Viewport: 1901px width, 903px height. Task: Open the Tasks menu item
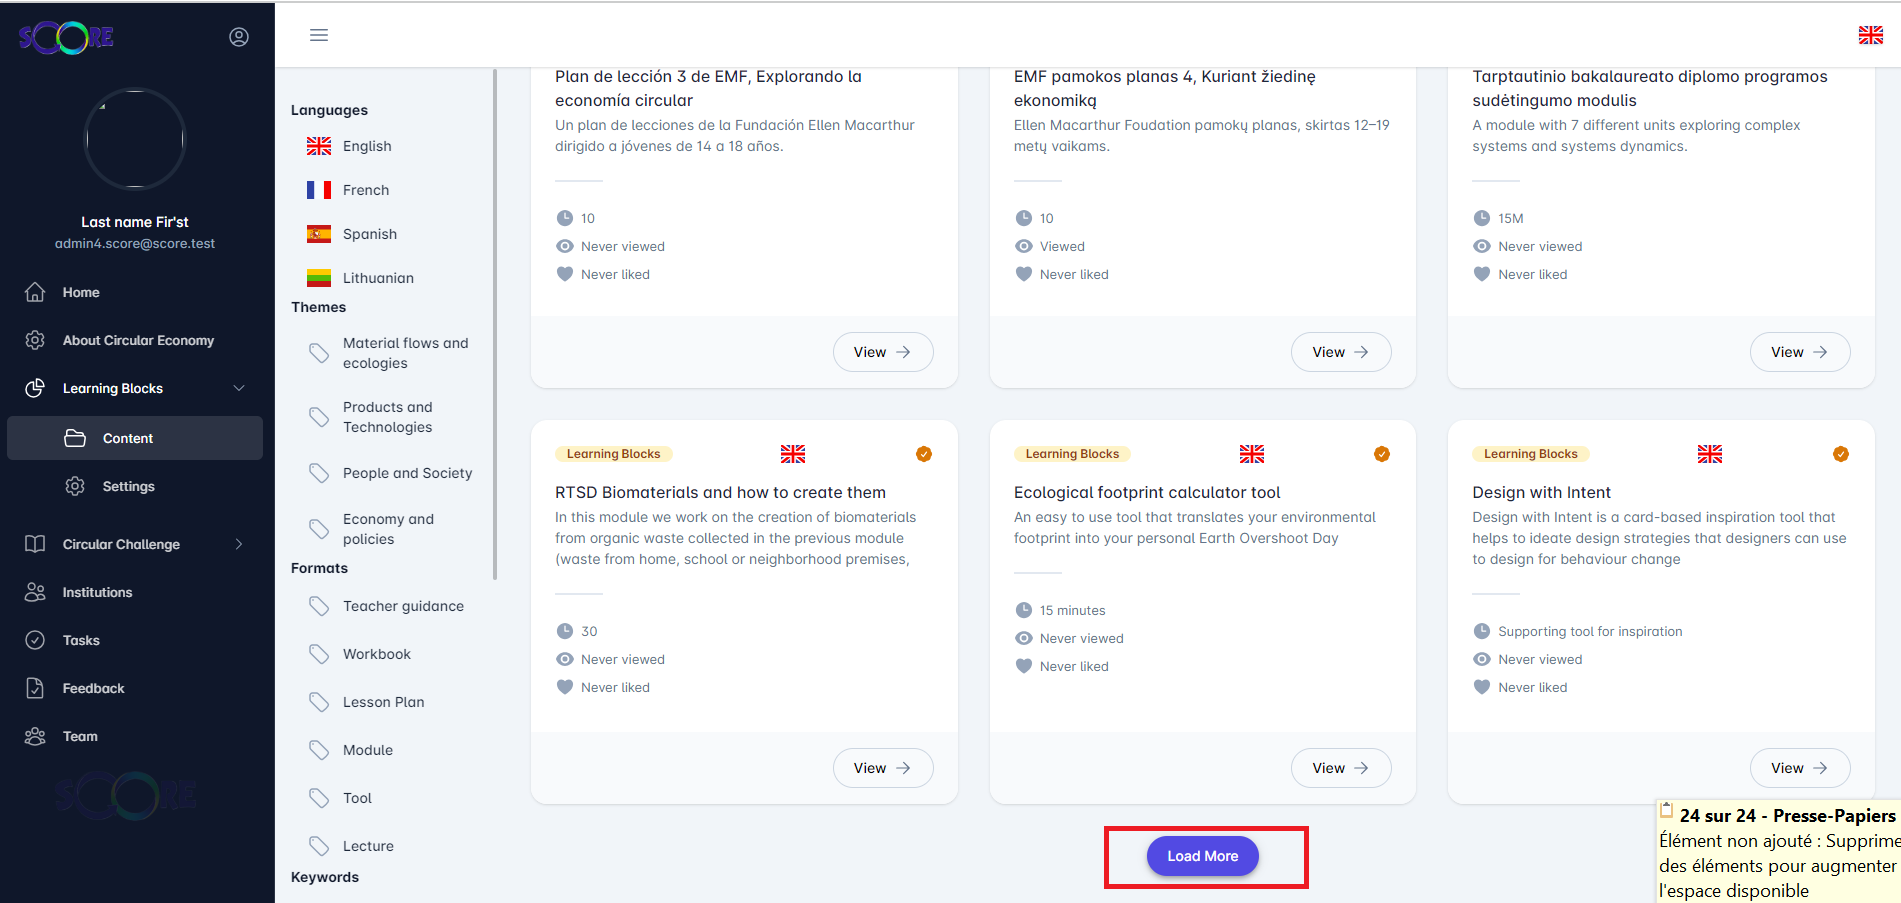(81, 640)
